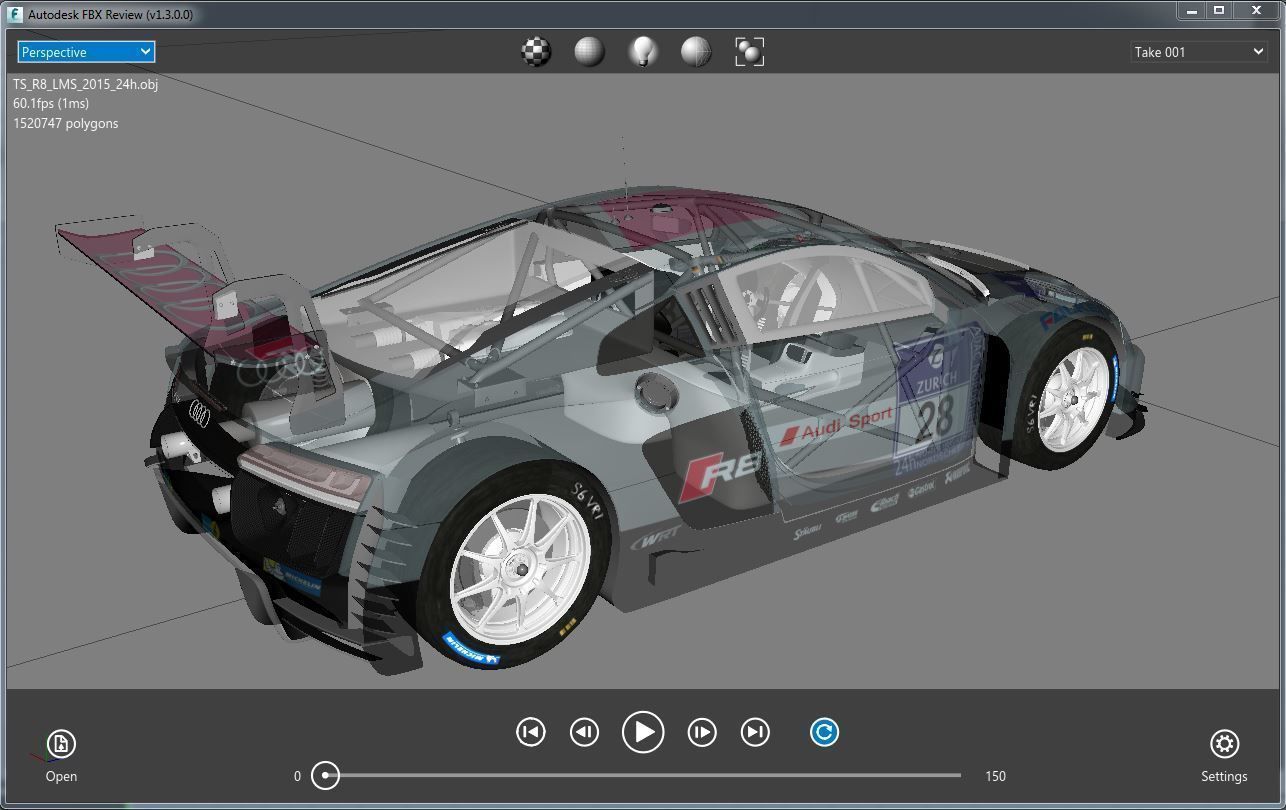This screenshot has height=810, width=1286.
Task: Step back one frame
Action: (584, 732)
